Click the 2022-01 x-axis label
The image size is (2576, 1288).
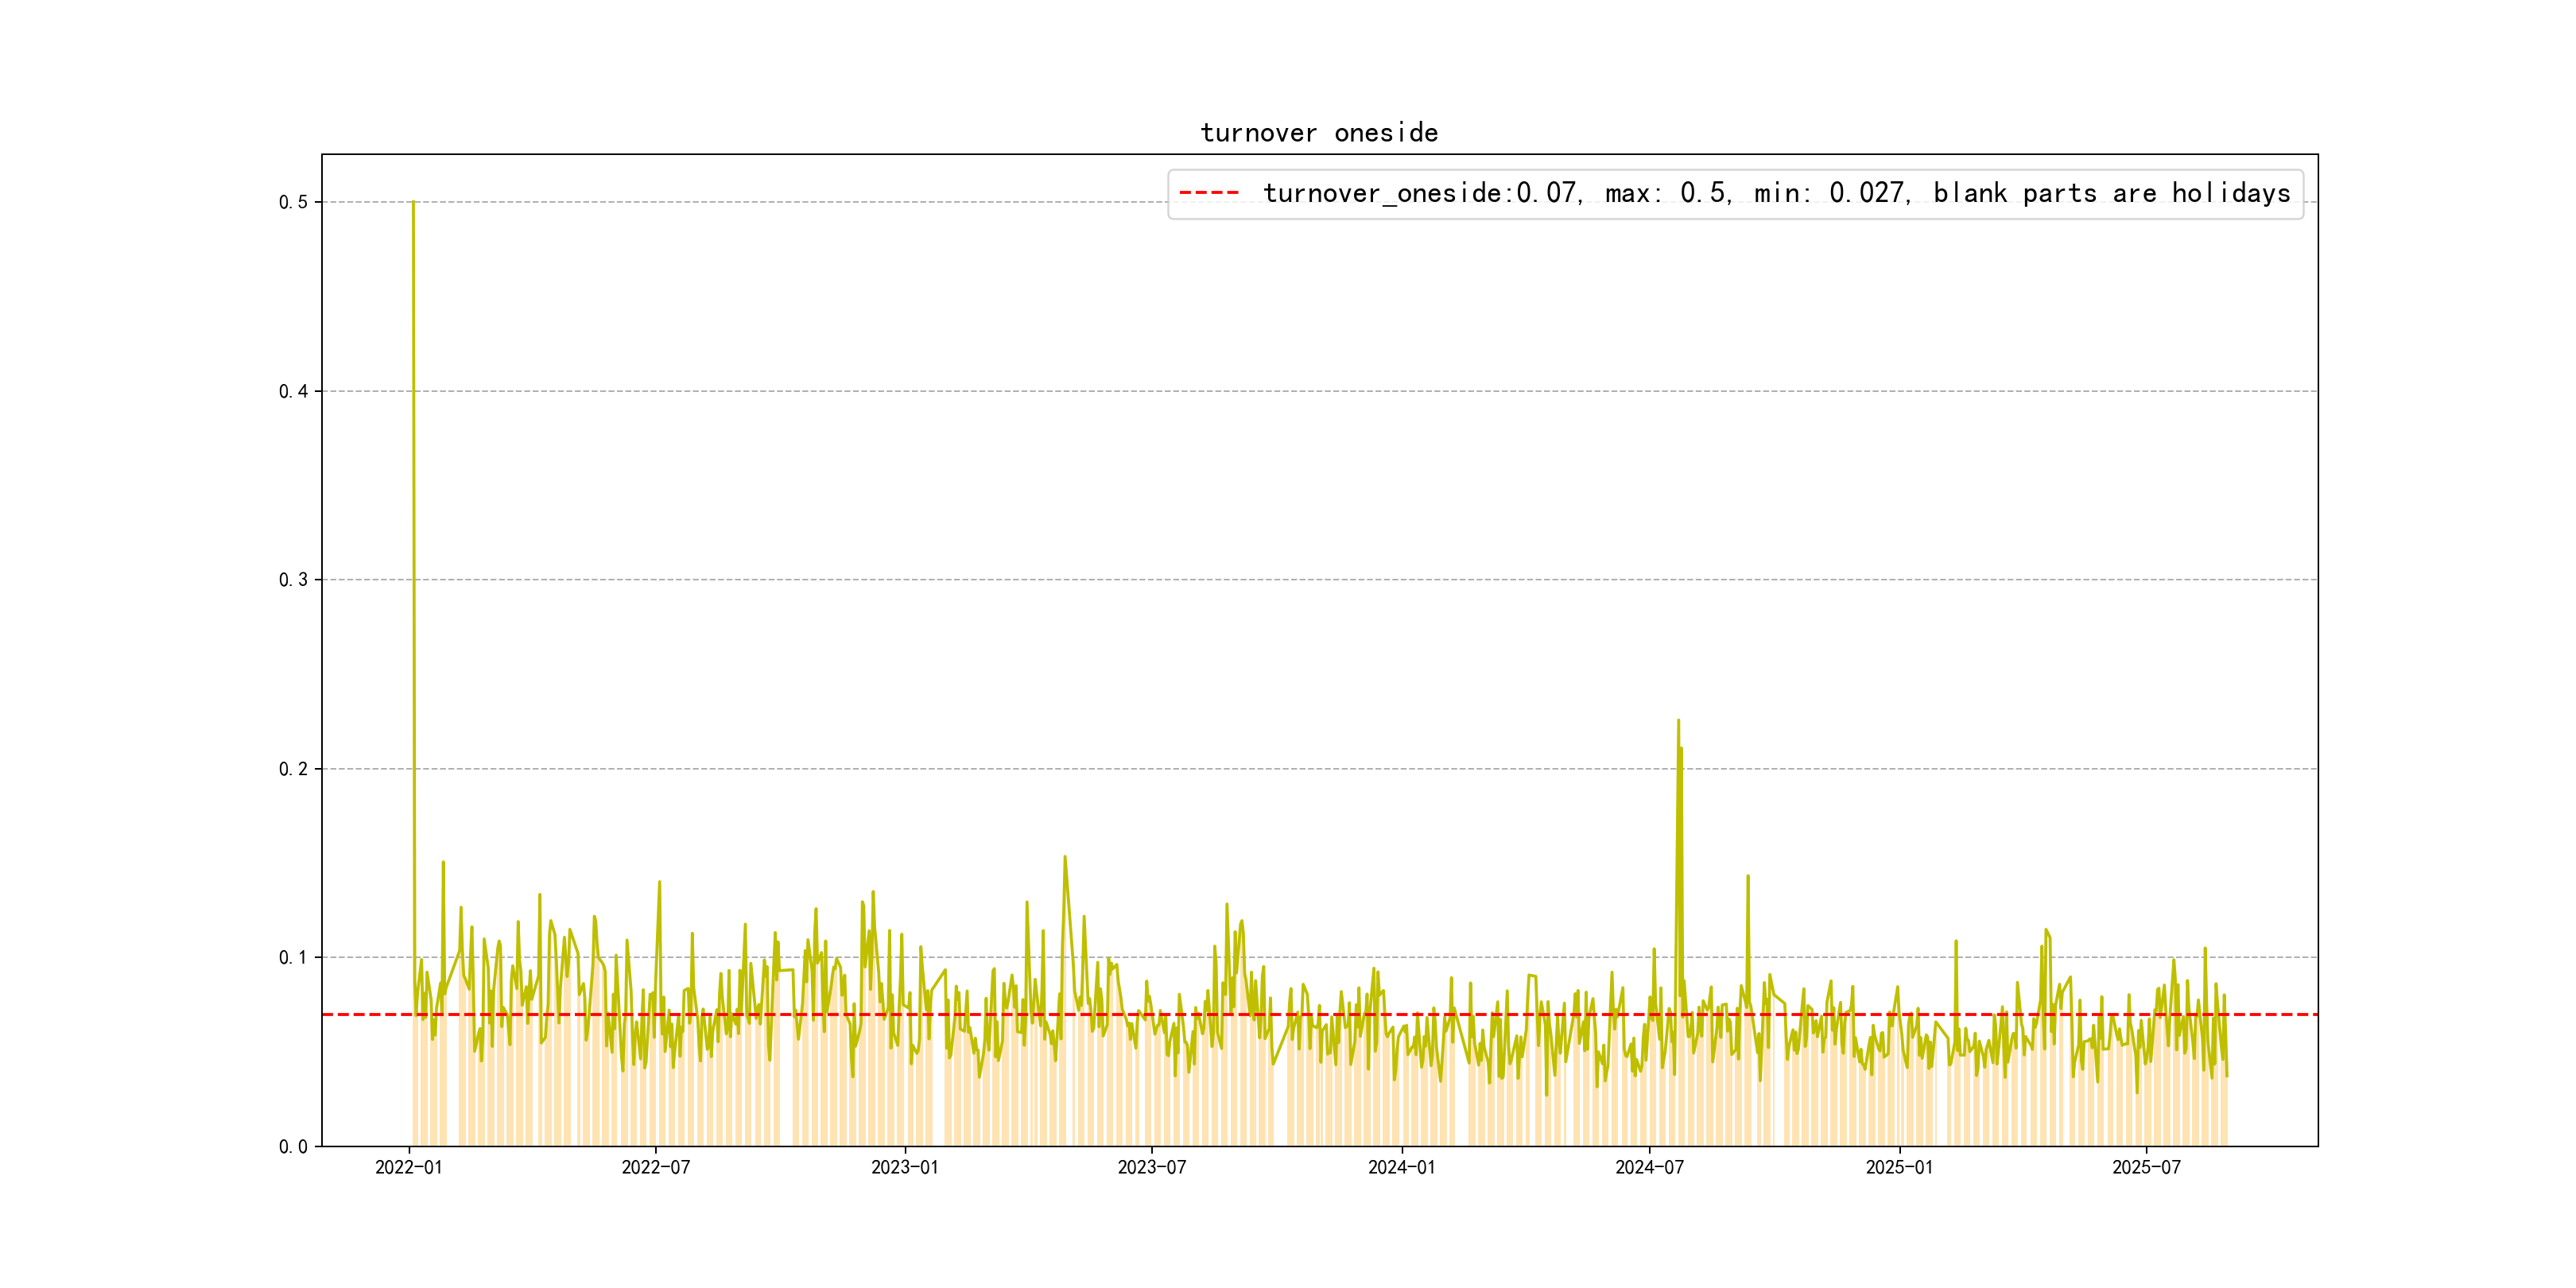tap(408, 1167)
